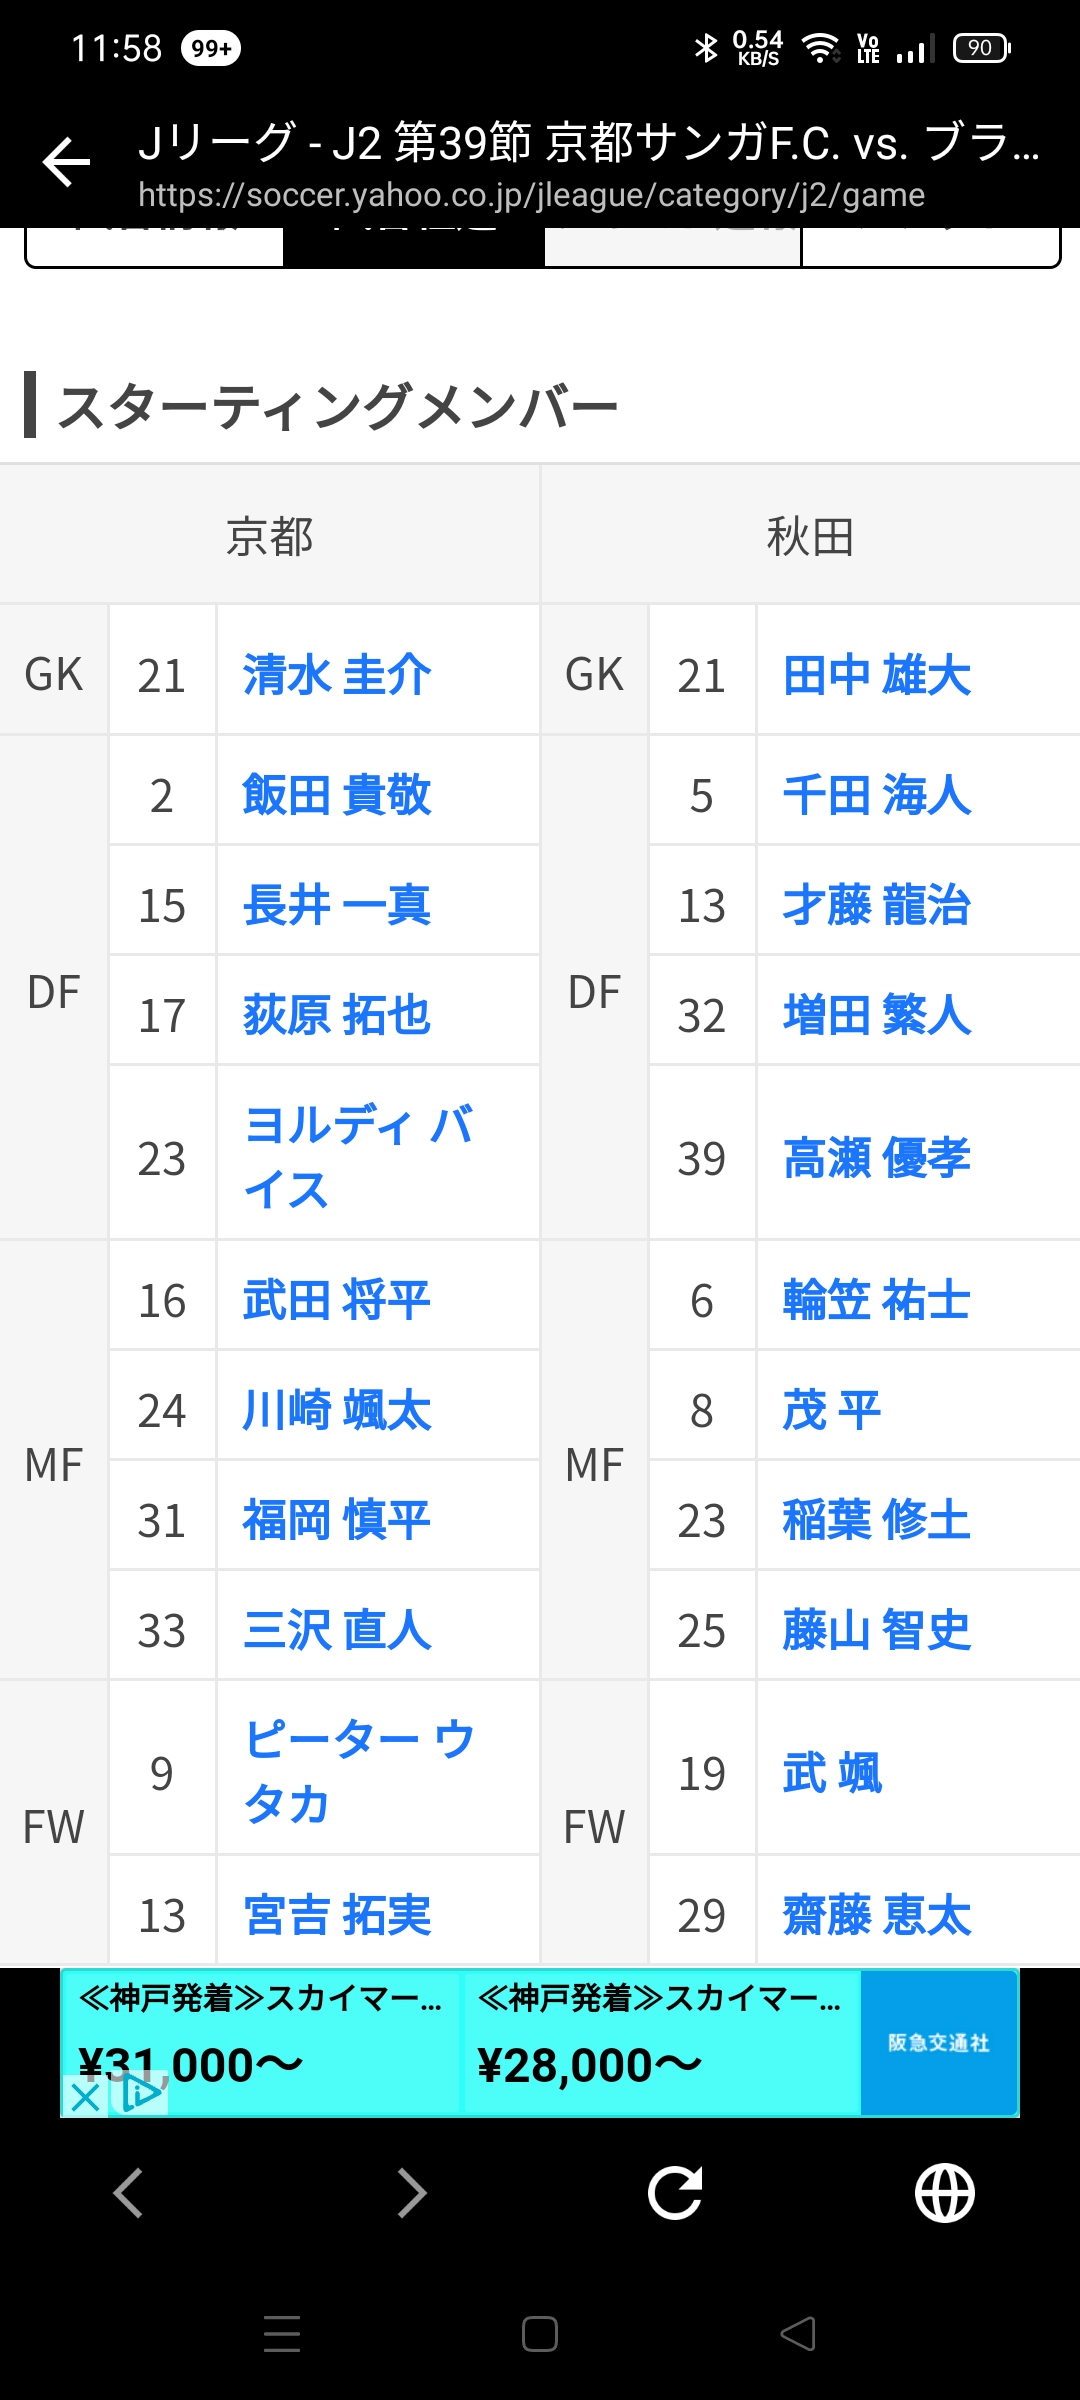Open player 清水 圭介 profile
Image resolution: width=1080 pixels, height=2400 pixels.
[x=337, y=675]
